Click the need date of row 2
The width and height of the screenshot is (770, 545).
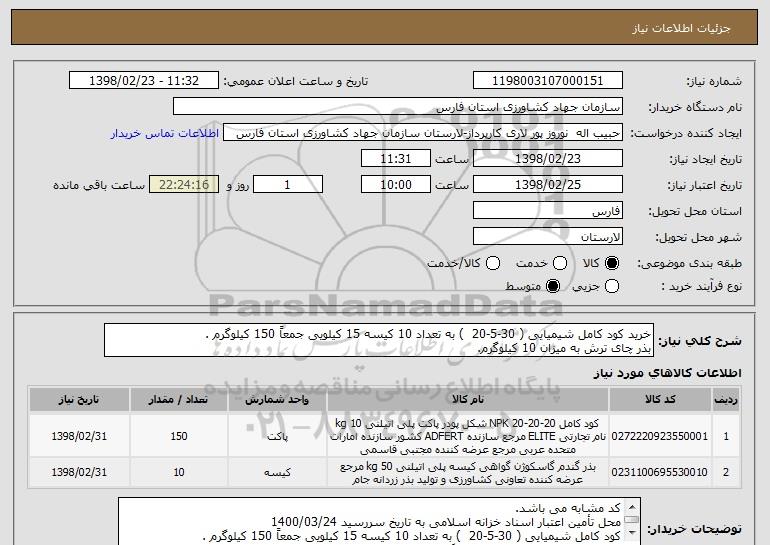pos(79,472)
